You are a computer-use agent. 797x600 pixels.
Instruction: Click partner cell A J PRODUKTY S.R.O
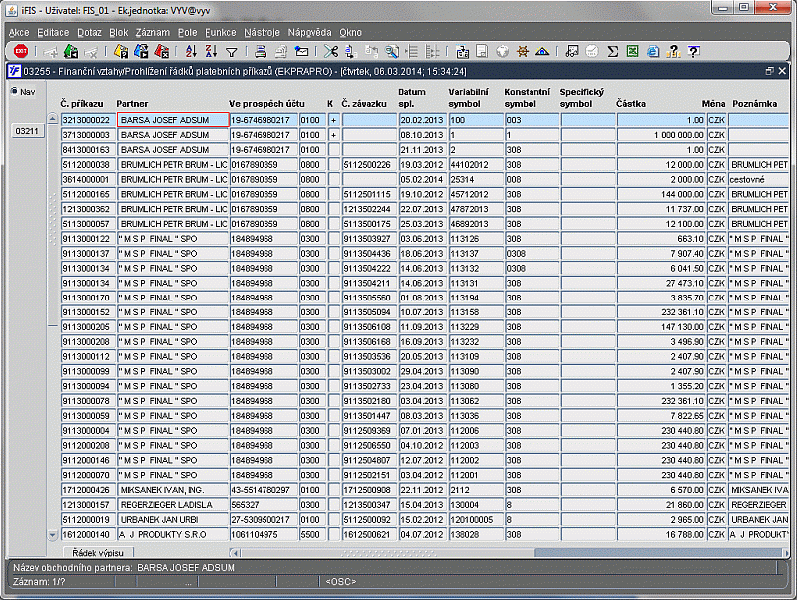click(x=173, y=534)
